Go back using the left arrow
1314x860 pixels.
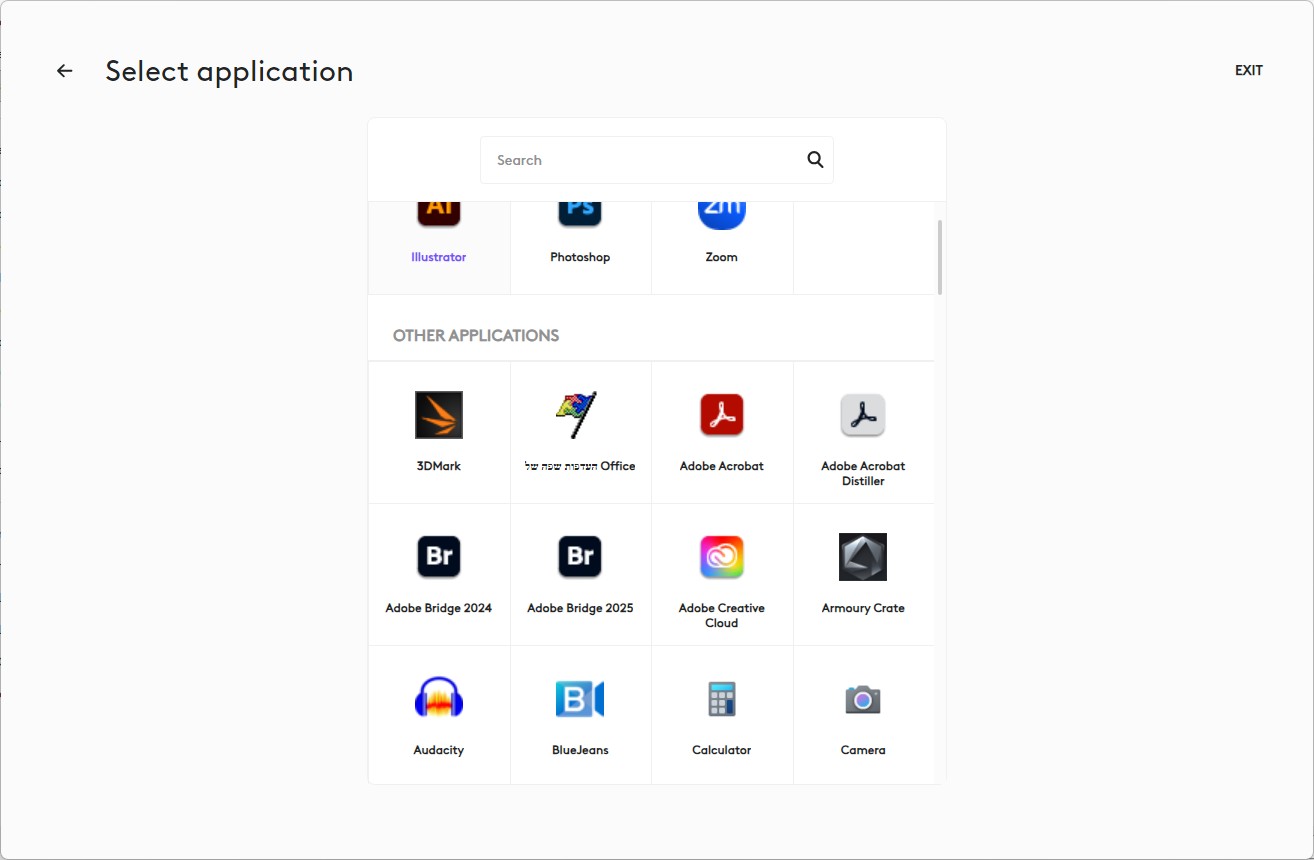click(x=65, y=71)
